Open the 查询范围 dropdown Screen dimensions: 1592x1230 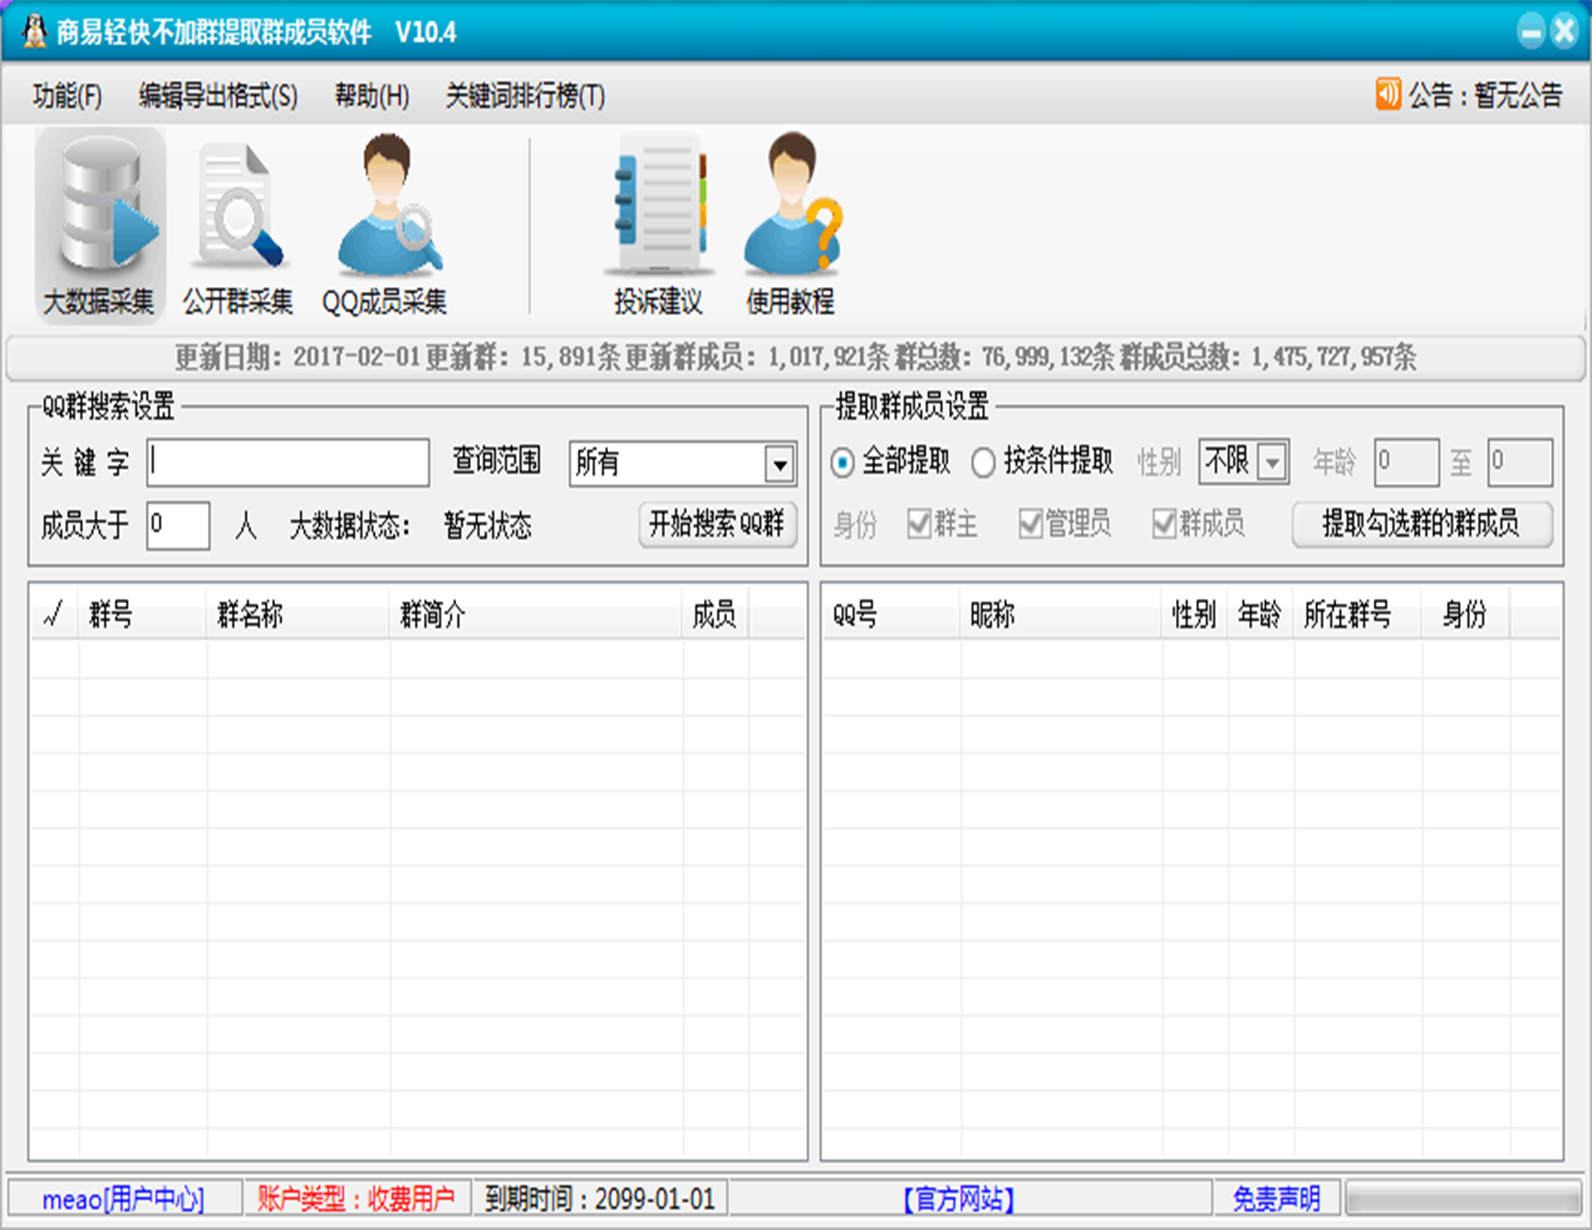[x=683, y=464]
